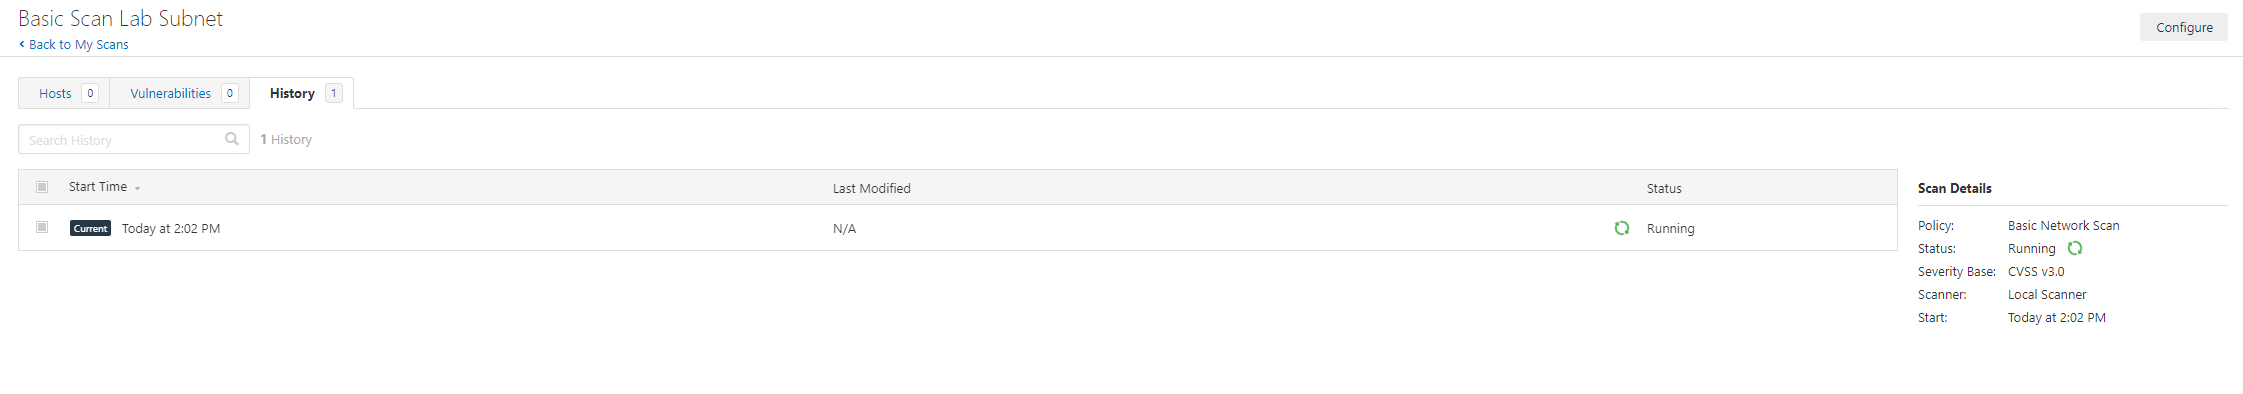Check the box for today's 2:02 PM scan

point(42,227)
